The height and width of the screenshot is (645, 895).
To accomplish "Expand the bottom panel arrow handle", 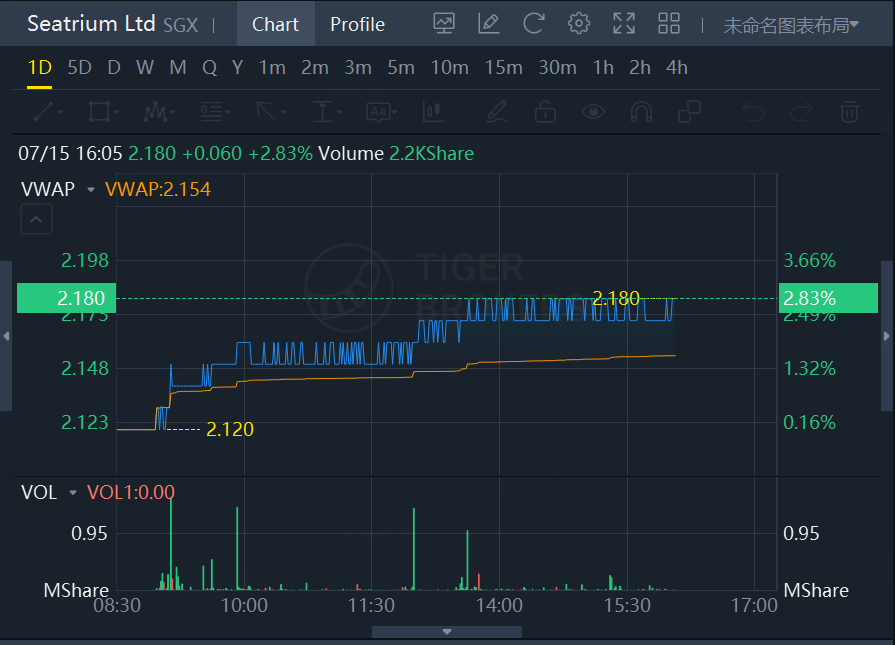I will [x=447, y=632].
